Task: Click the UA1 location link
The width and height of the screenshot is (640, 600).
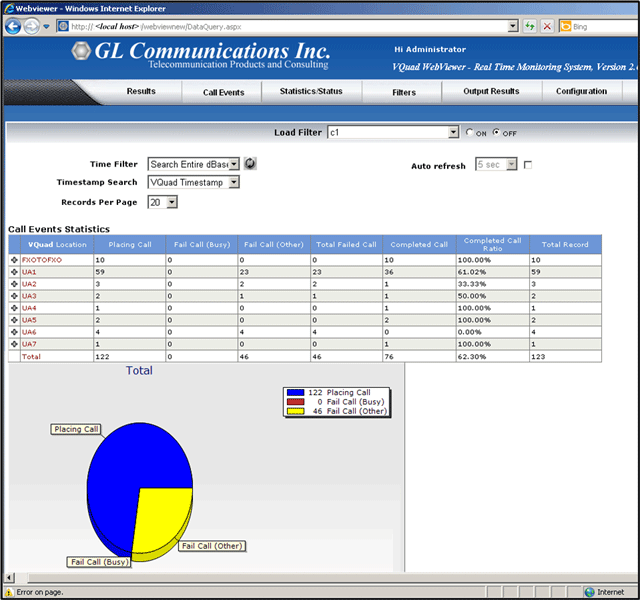Action: click(29, 272)
